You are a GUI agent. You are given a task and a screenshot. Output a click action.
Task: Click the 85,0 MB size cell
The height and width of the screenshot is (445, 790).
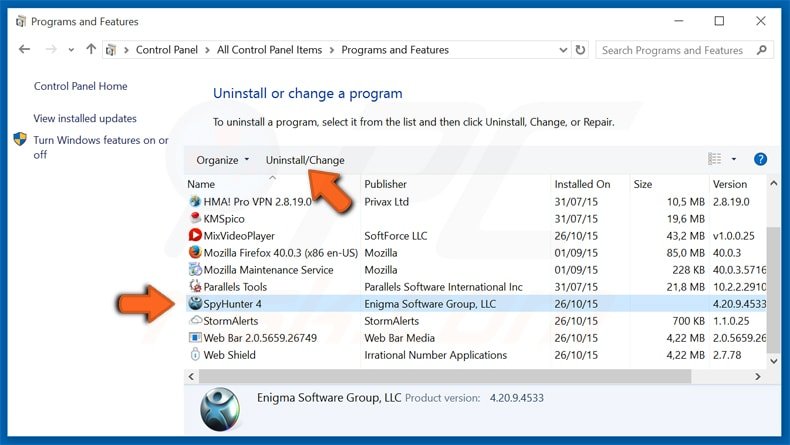pos(685,252)
